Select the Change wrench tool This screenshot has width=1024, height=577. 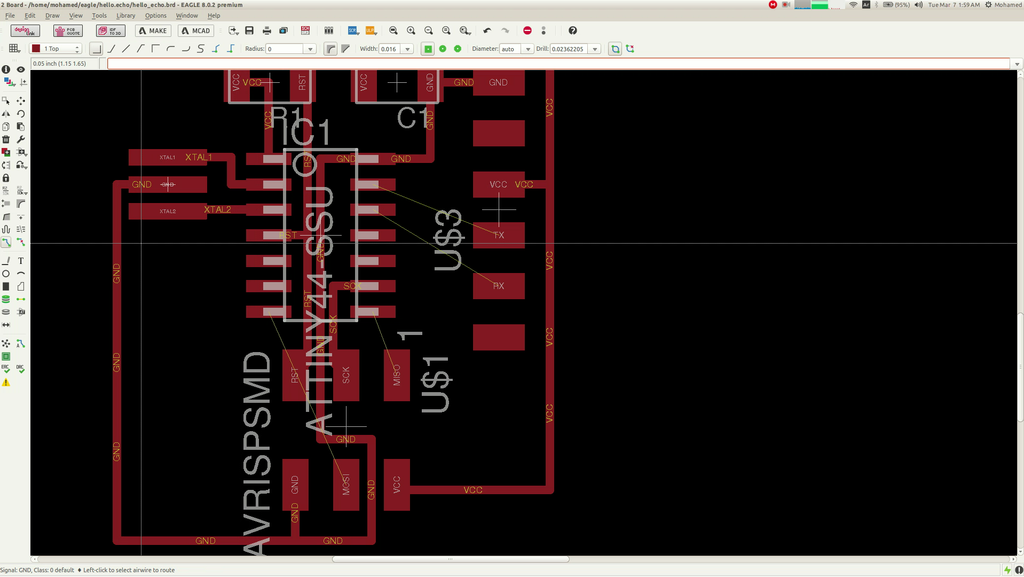point(21,139)
